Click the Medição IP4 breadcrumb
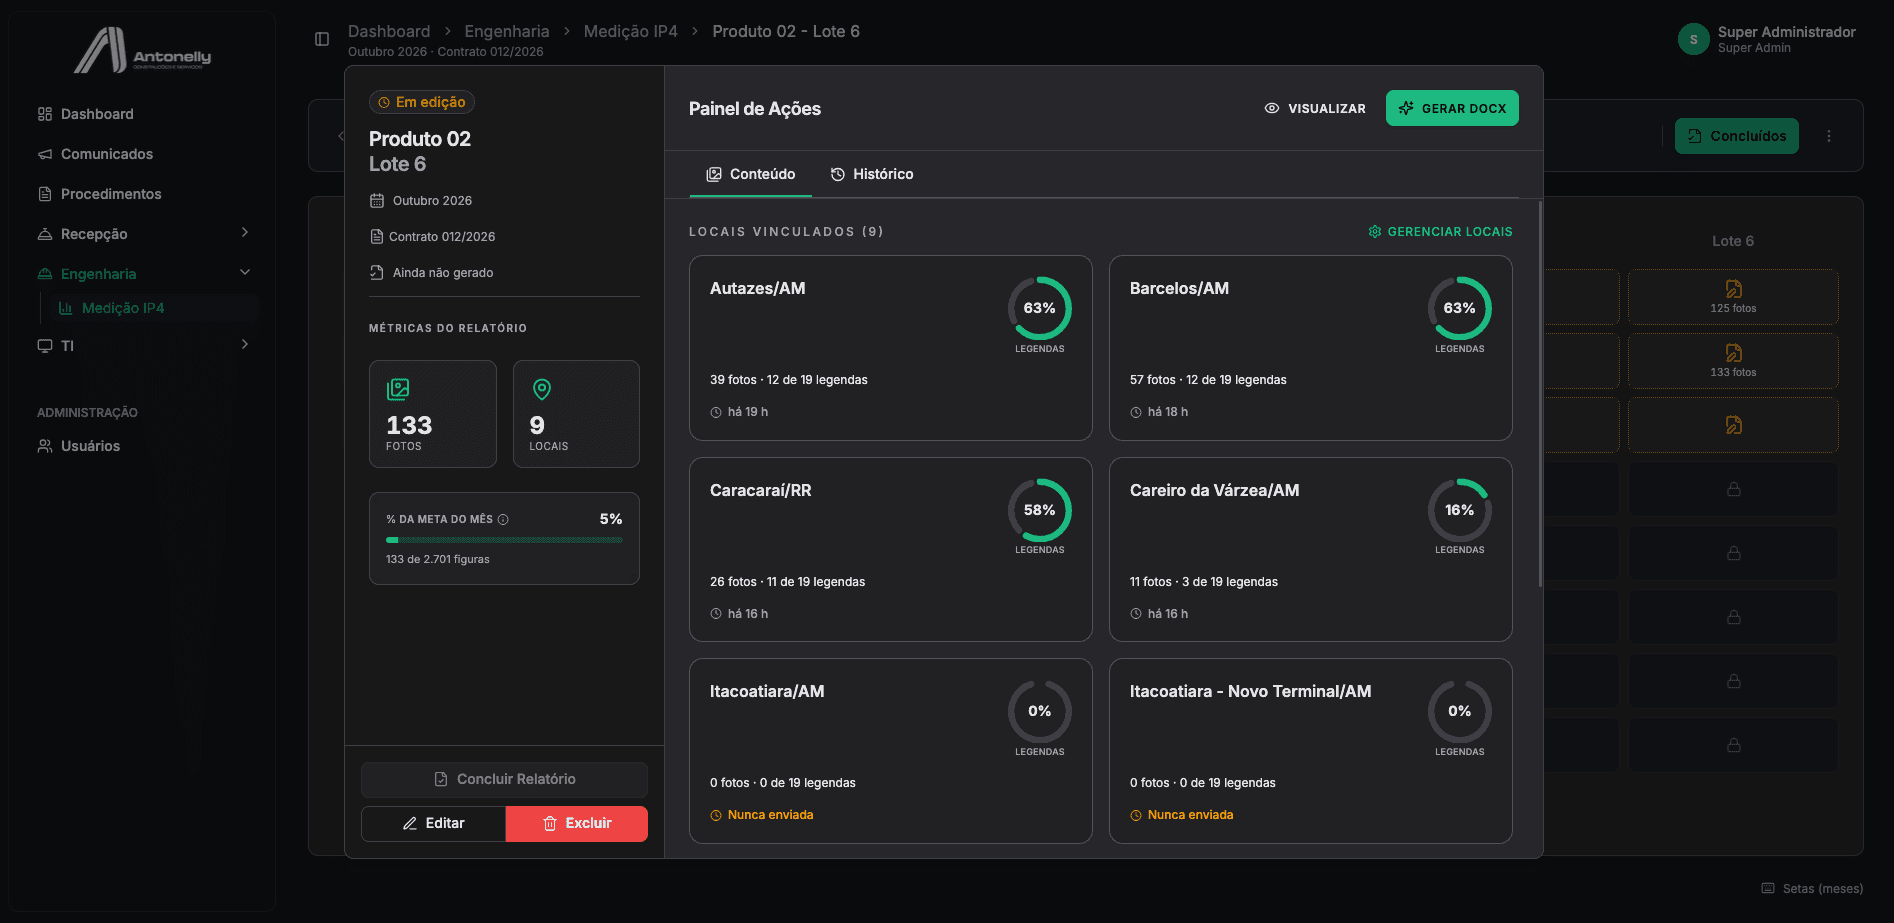Viewport: 1894px width, 923px height. click(631, 31)
